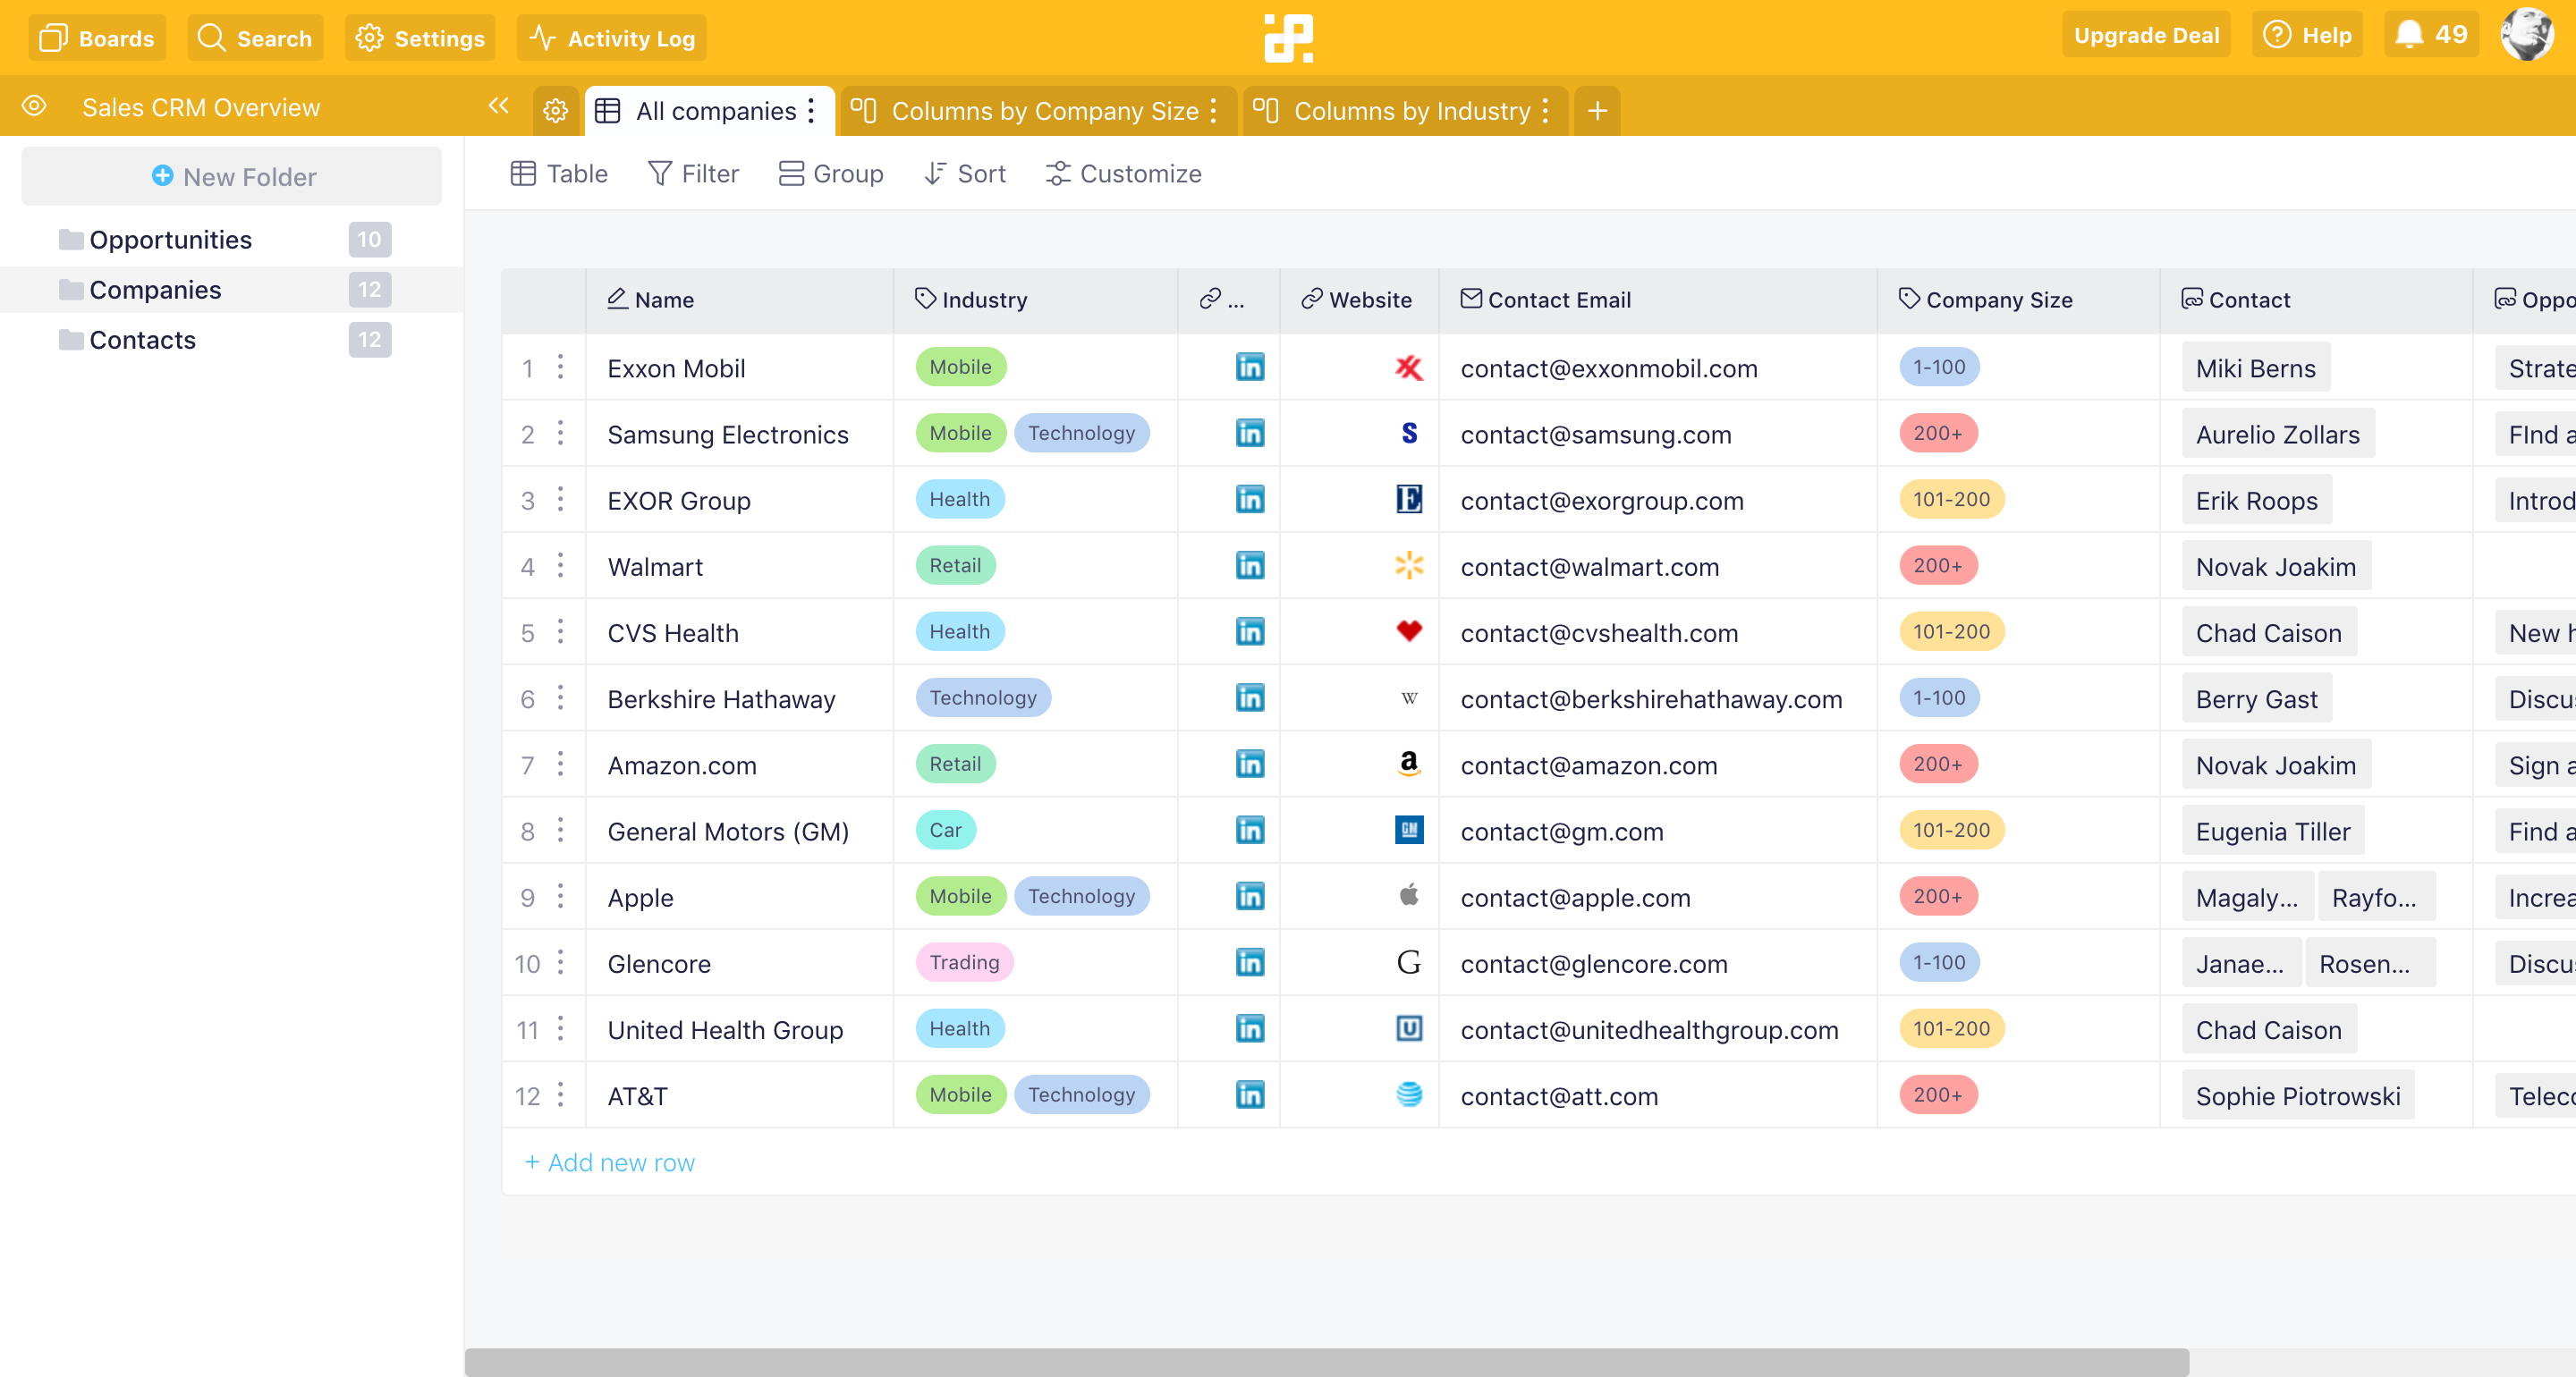The width and height of the screenshot is (2576, 1377).
Task: Open Search in the top bar
Action: (255, 38)
